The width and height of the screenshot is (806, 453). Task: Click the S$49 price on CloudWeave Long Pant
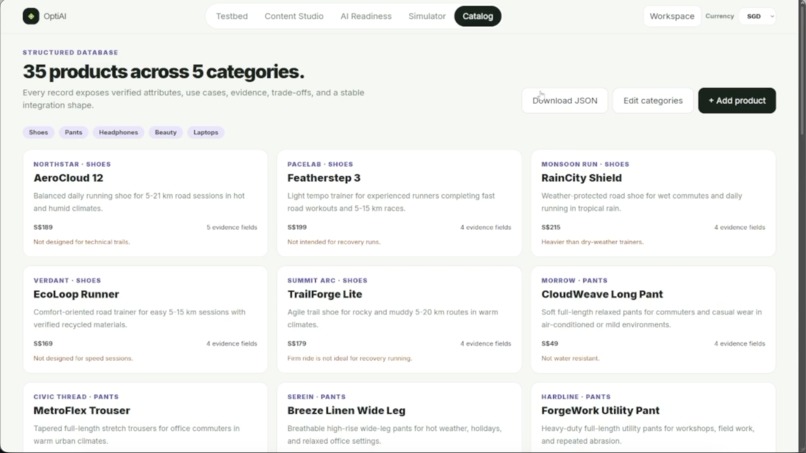point(549,343)
